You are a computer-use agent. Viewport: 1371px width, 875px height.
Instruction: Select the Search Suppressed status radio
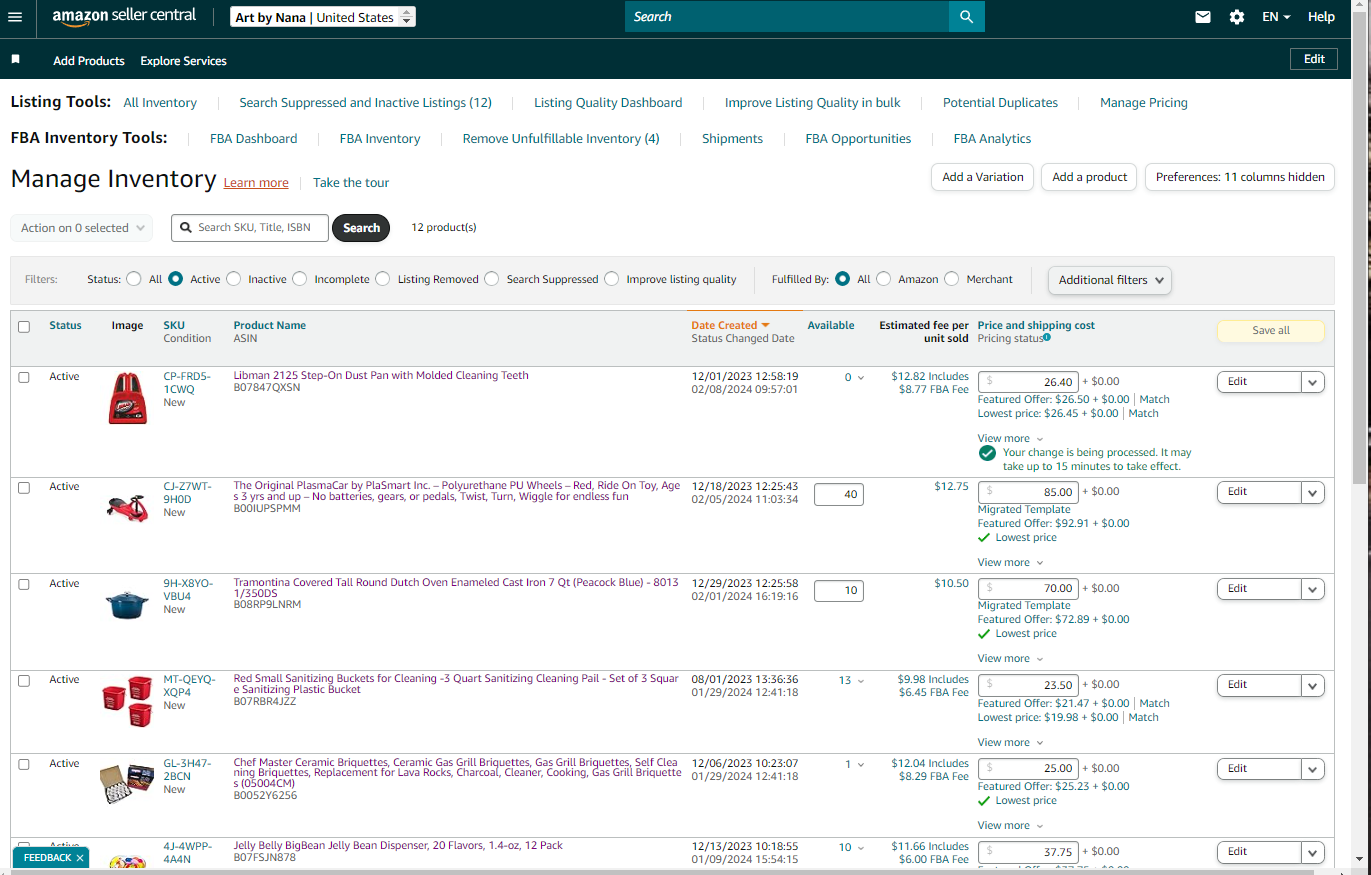[492, 279]
